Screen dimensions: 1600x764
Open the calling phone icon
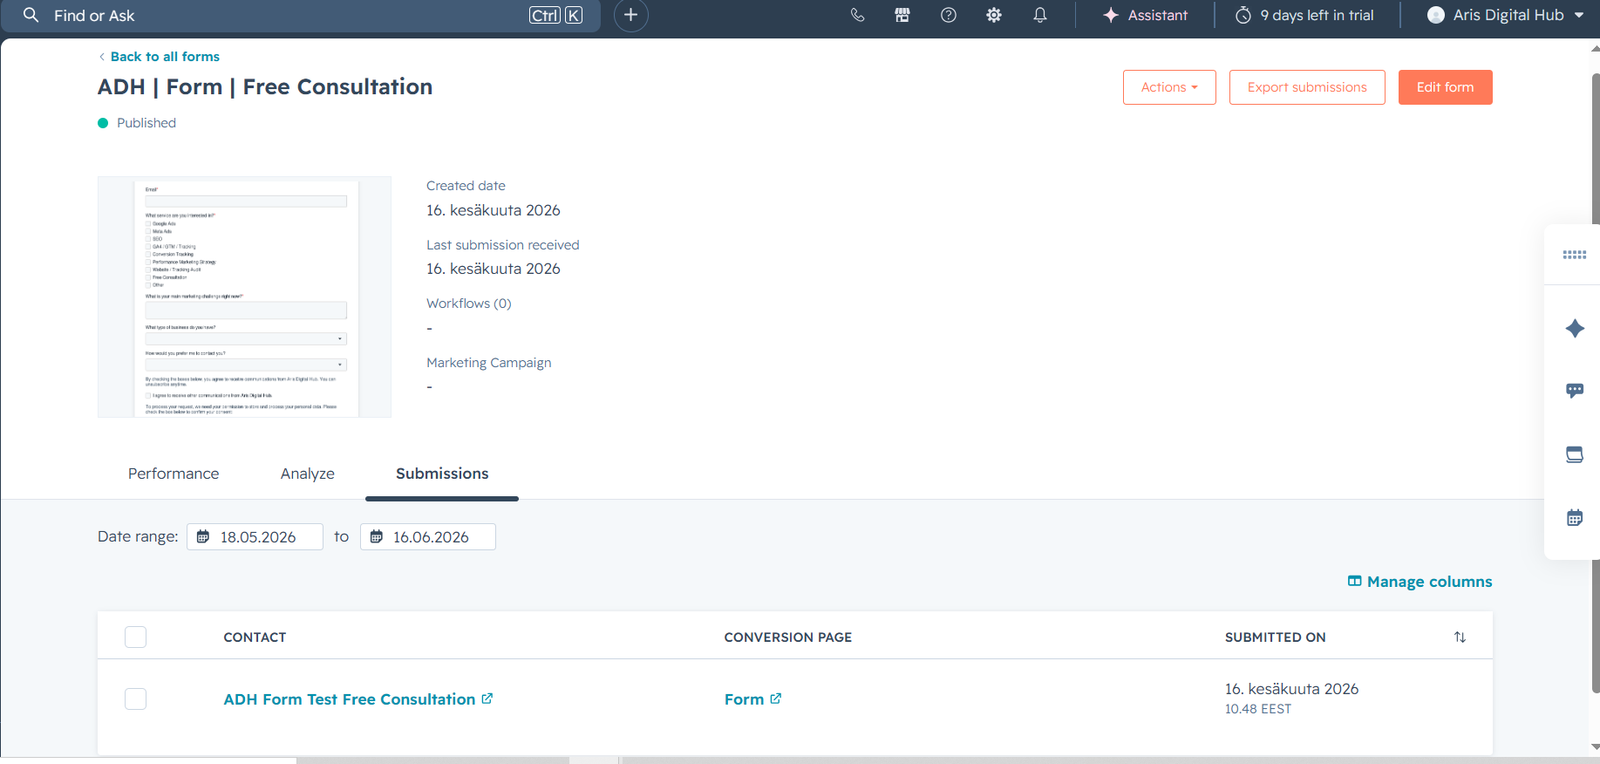(x=857, y=15)
